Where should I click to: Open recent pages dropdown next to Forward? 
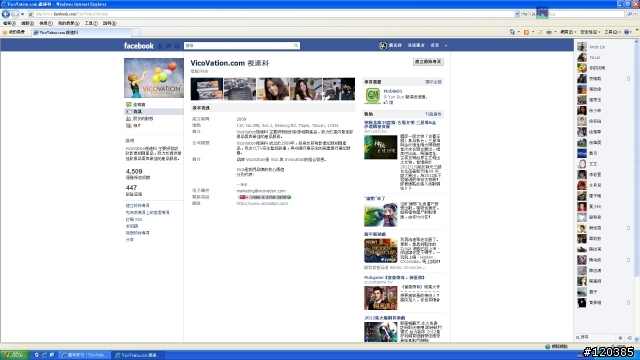coord(22,14)
